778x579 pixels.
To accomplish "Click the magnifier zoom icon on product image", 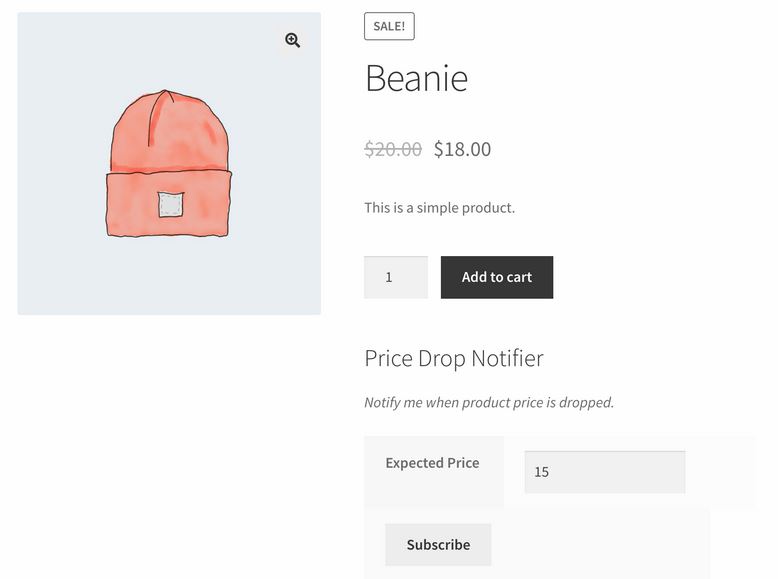I will tap(293, 40).
